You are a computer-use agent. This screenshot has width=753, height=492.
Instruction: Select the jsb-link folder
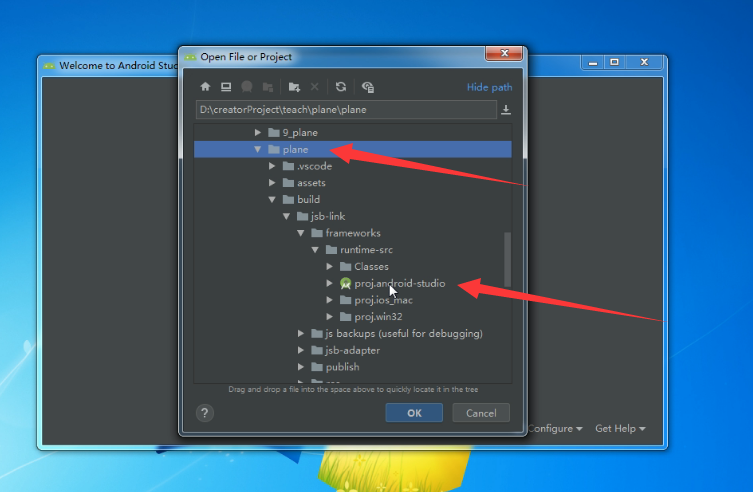pyautogui.click(x=328, y=216)
